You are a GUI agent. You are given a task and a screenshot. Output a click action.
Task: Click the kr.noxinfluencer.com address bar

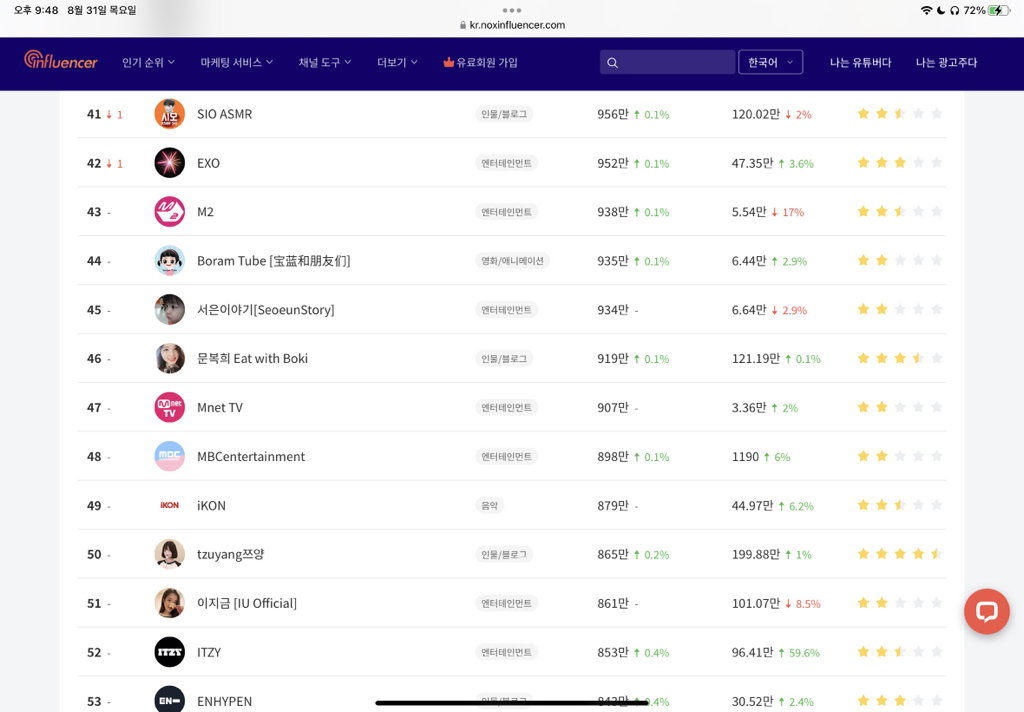pos(512,25)
